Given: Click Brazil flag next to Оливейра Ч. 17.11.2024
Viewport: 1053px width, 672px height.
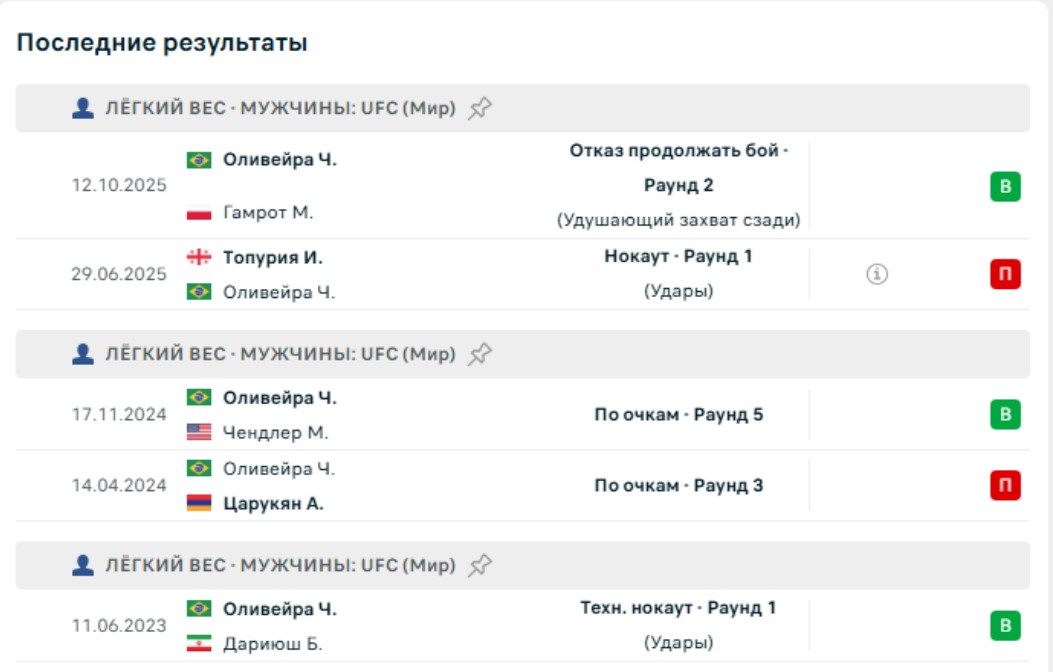Looking at the screenshot, I should pyautogui.click(x=199, y=397).
